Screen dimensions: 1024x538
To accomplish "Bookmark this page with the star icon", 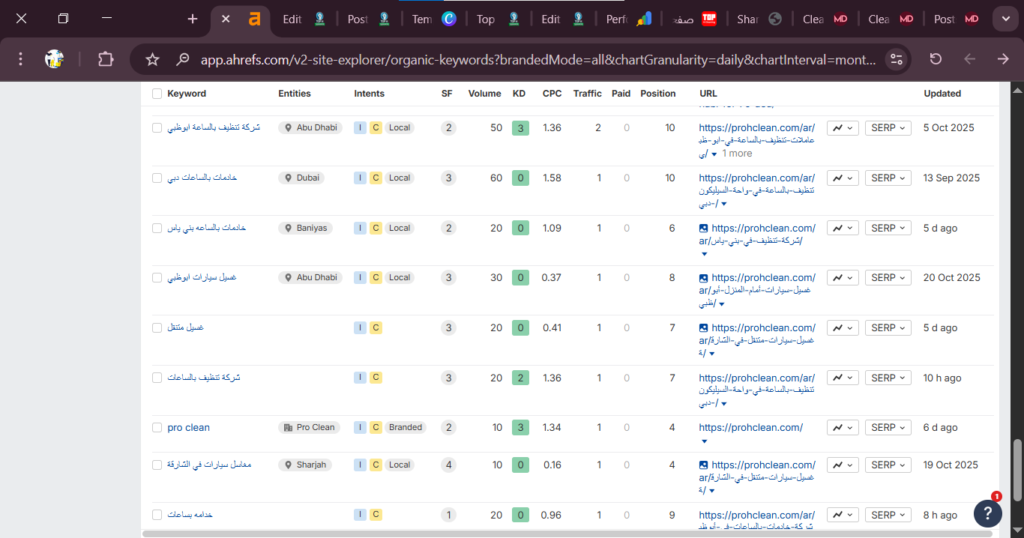I will pyautogui.click(x=153, y=59).
